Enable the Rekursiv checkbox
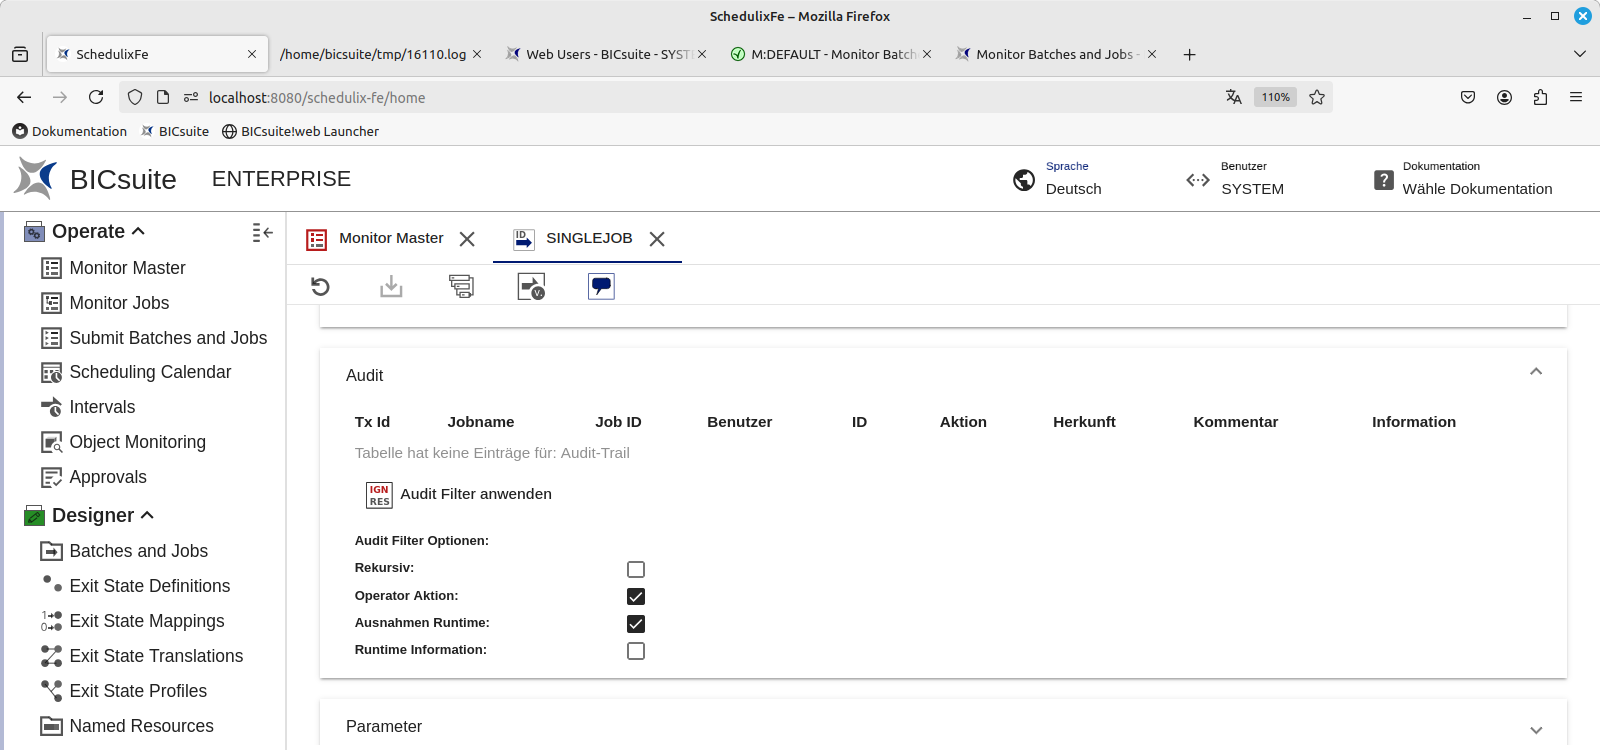The image size is (1600, 750). coord(636,570)
